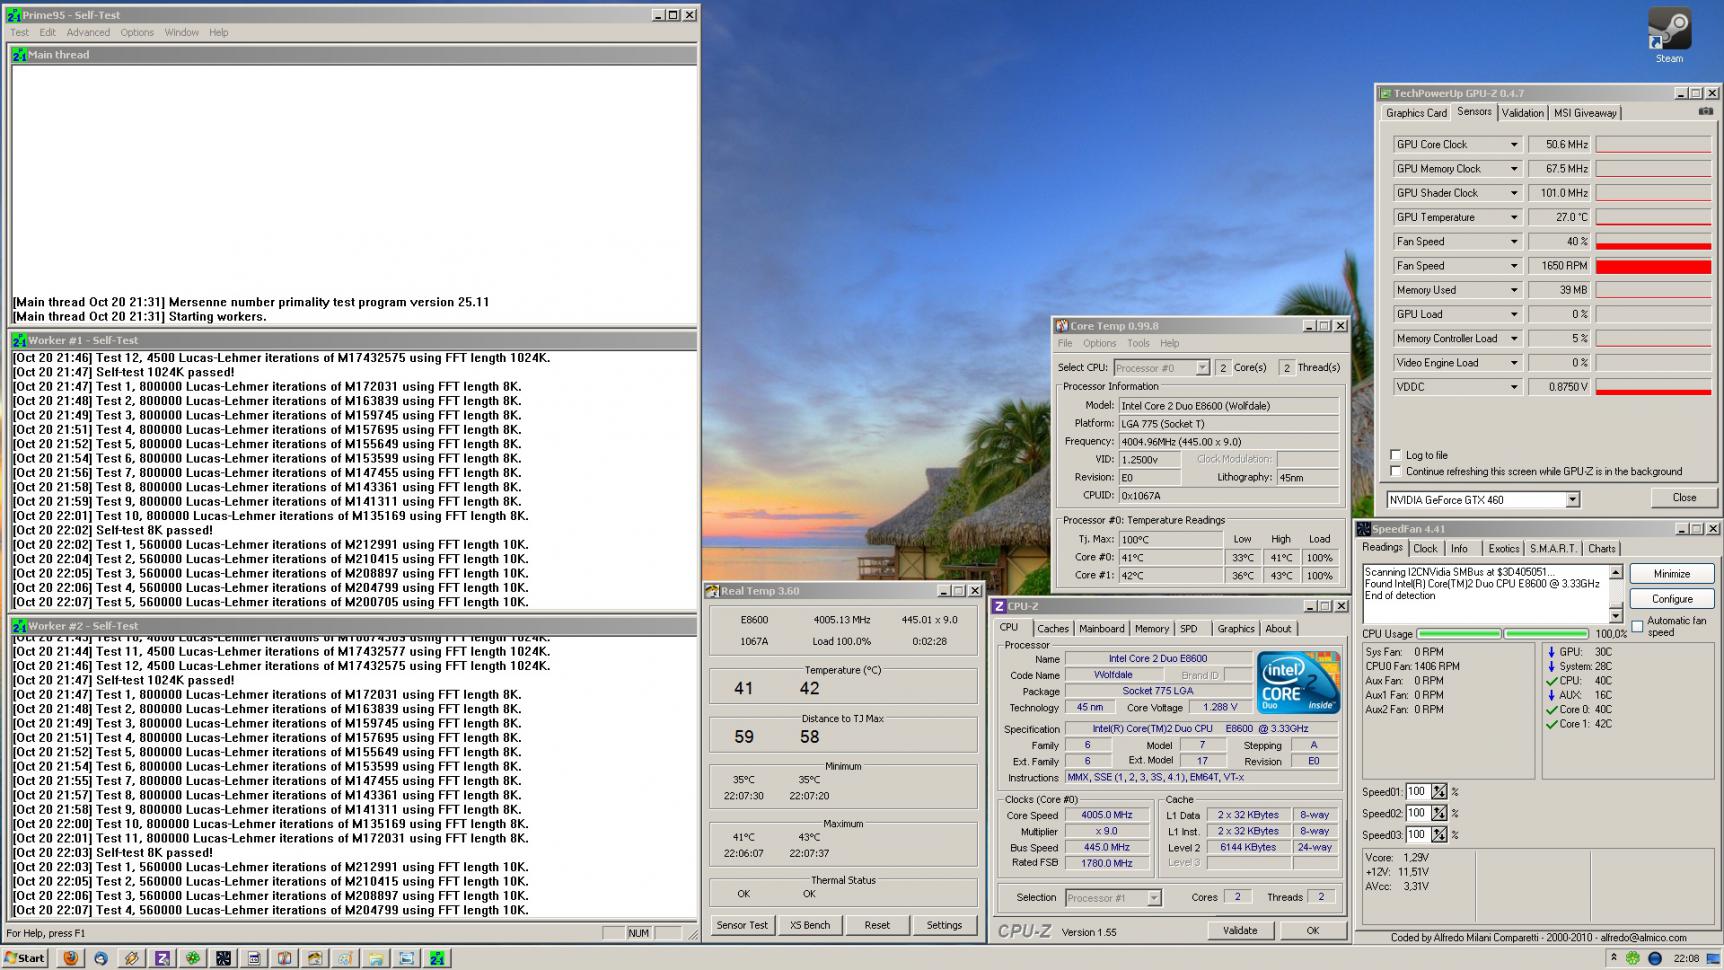Click the blue globe icon beside Firefox
1724x970 pixels.
(x=100, y=958)
